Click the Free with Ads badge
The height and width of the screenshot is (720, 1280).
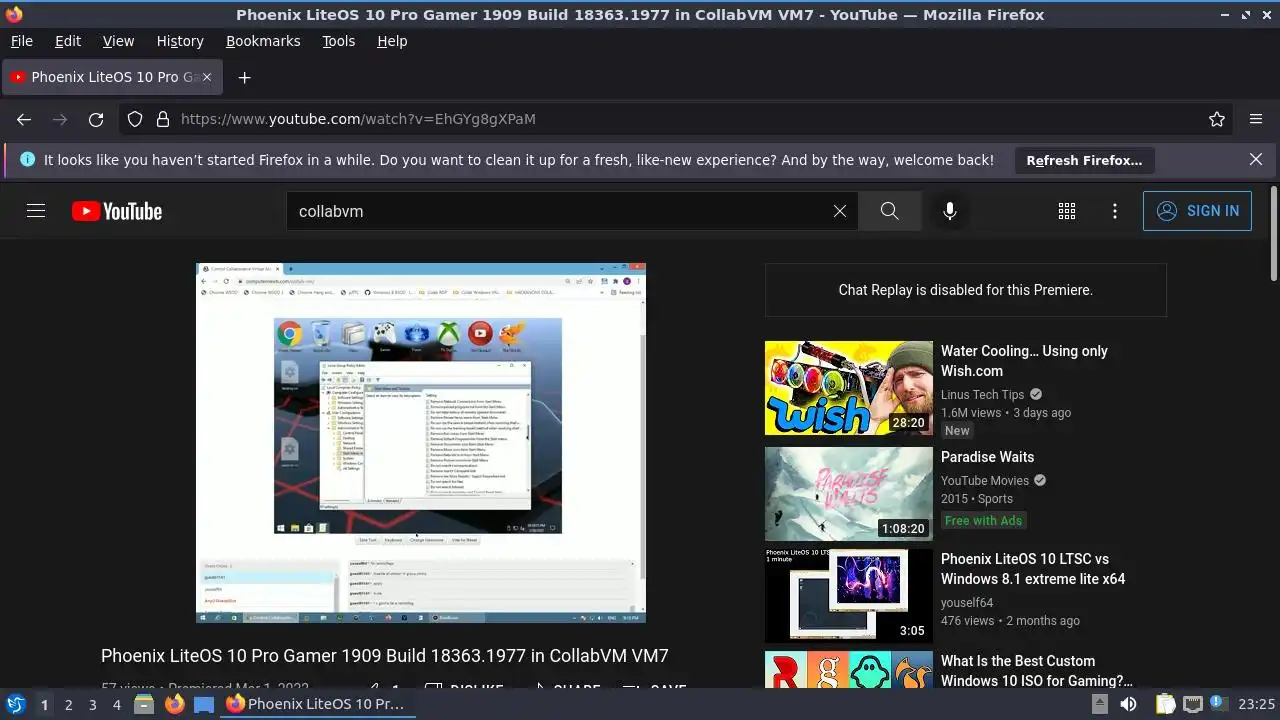(x=984, y=520)
